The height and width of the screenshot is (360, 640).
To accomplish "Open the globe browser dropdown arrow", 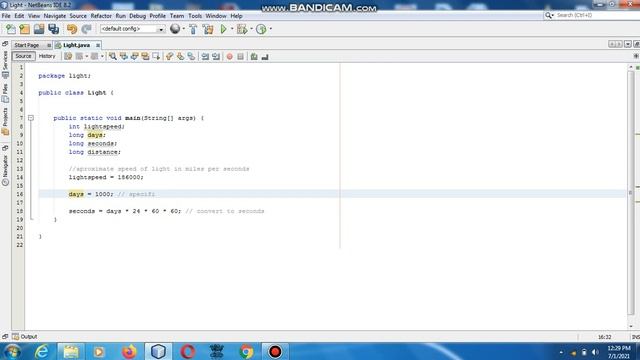I will [184, 29].
